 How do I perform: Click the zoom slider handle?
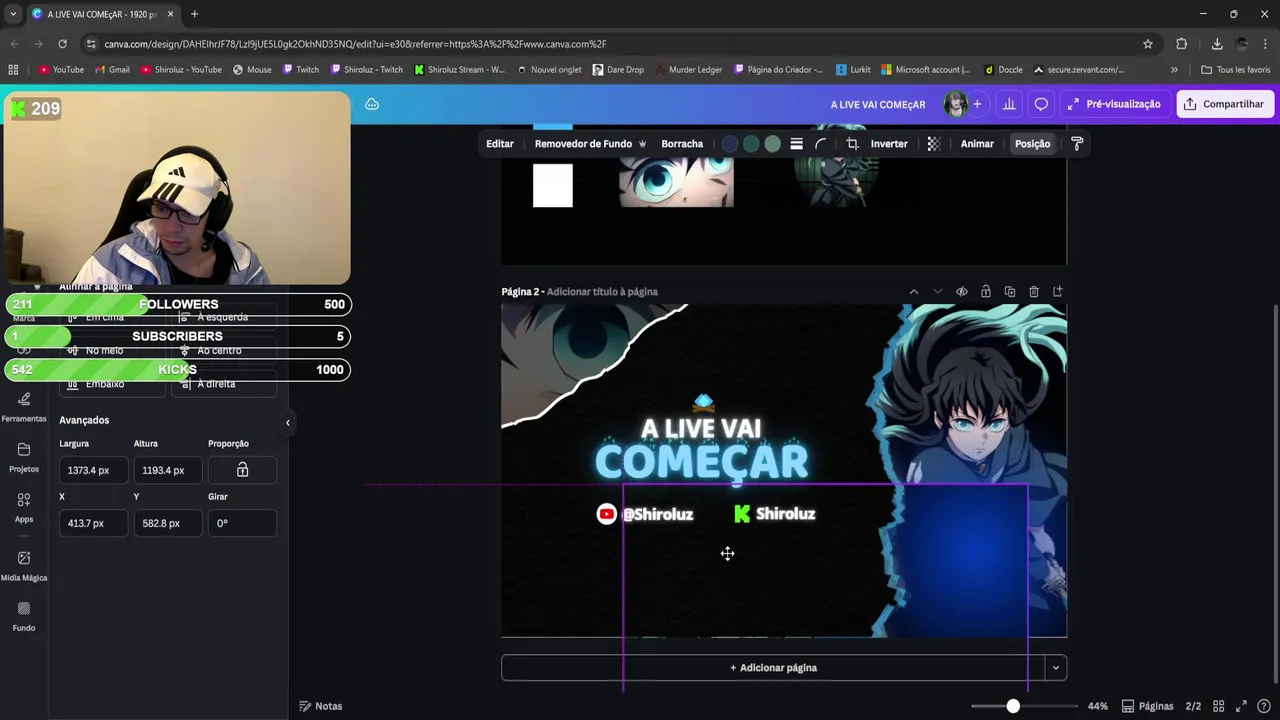[x=1013, y=706]
